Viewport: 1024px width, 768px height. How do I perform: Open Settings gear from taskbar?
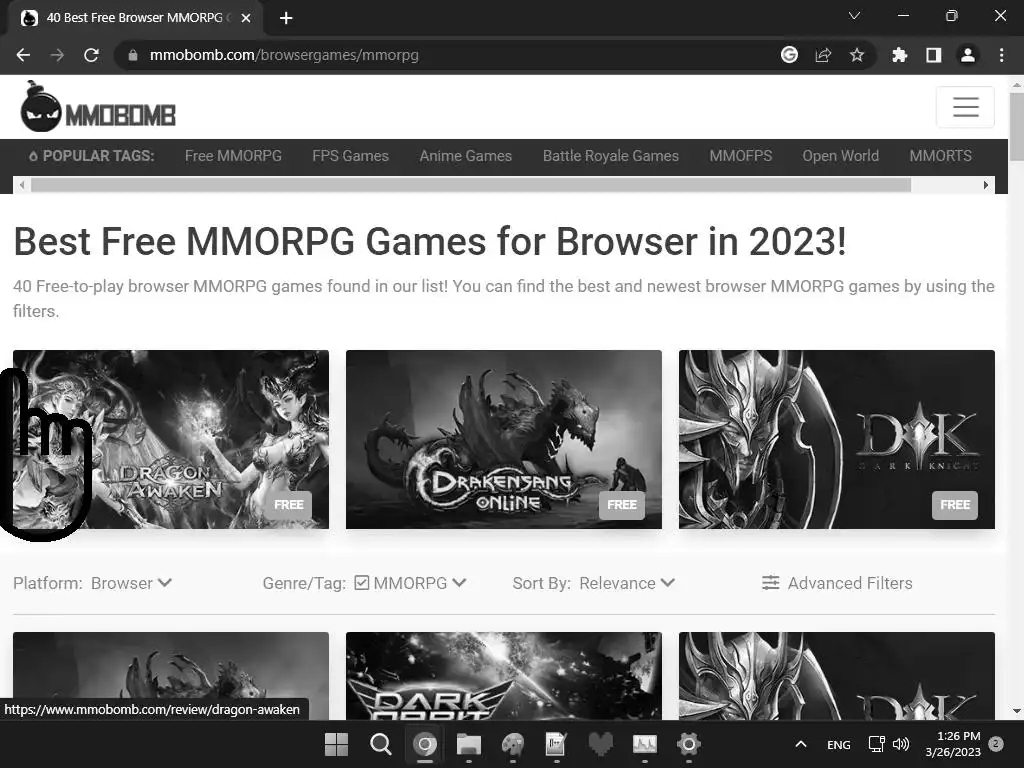[688, 744]
